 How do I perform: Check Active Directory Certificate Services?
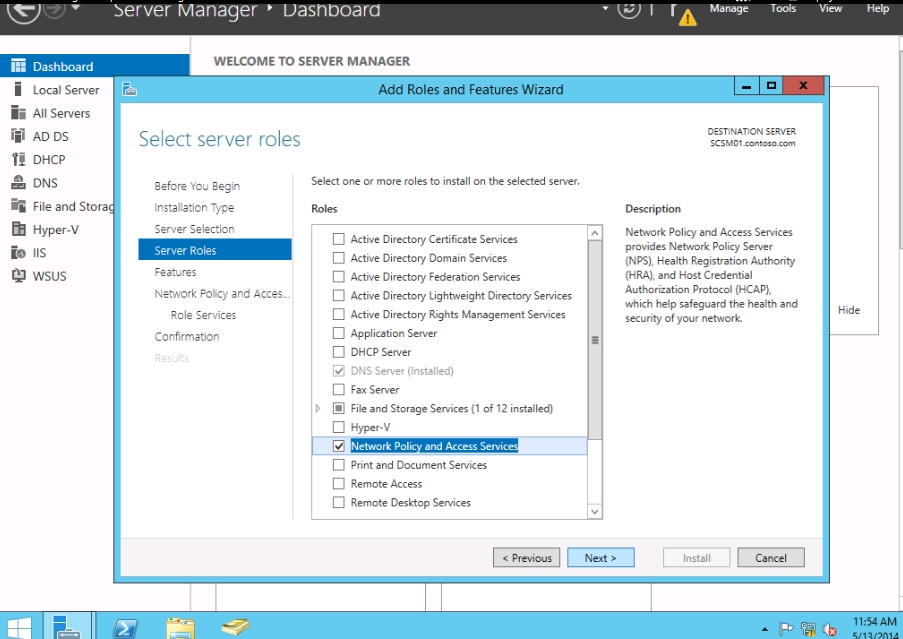click(339, 239)
